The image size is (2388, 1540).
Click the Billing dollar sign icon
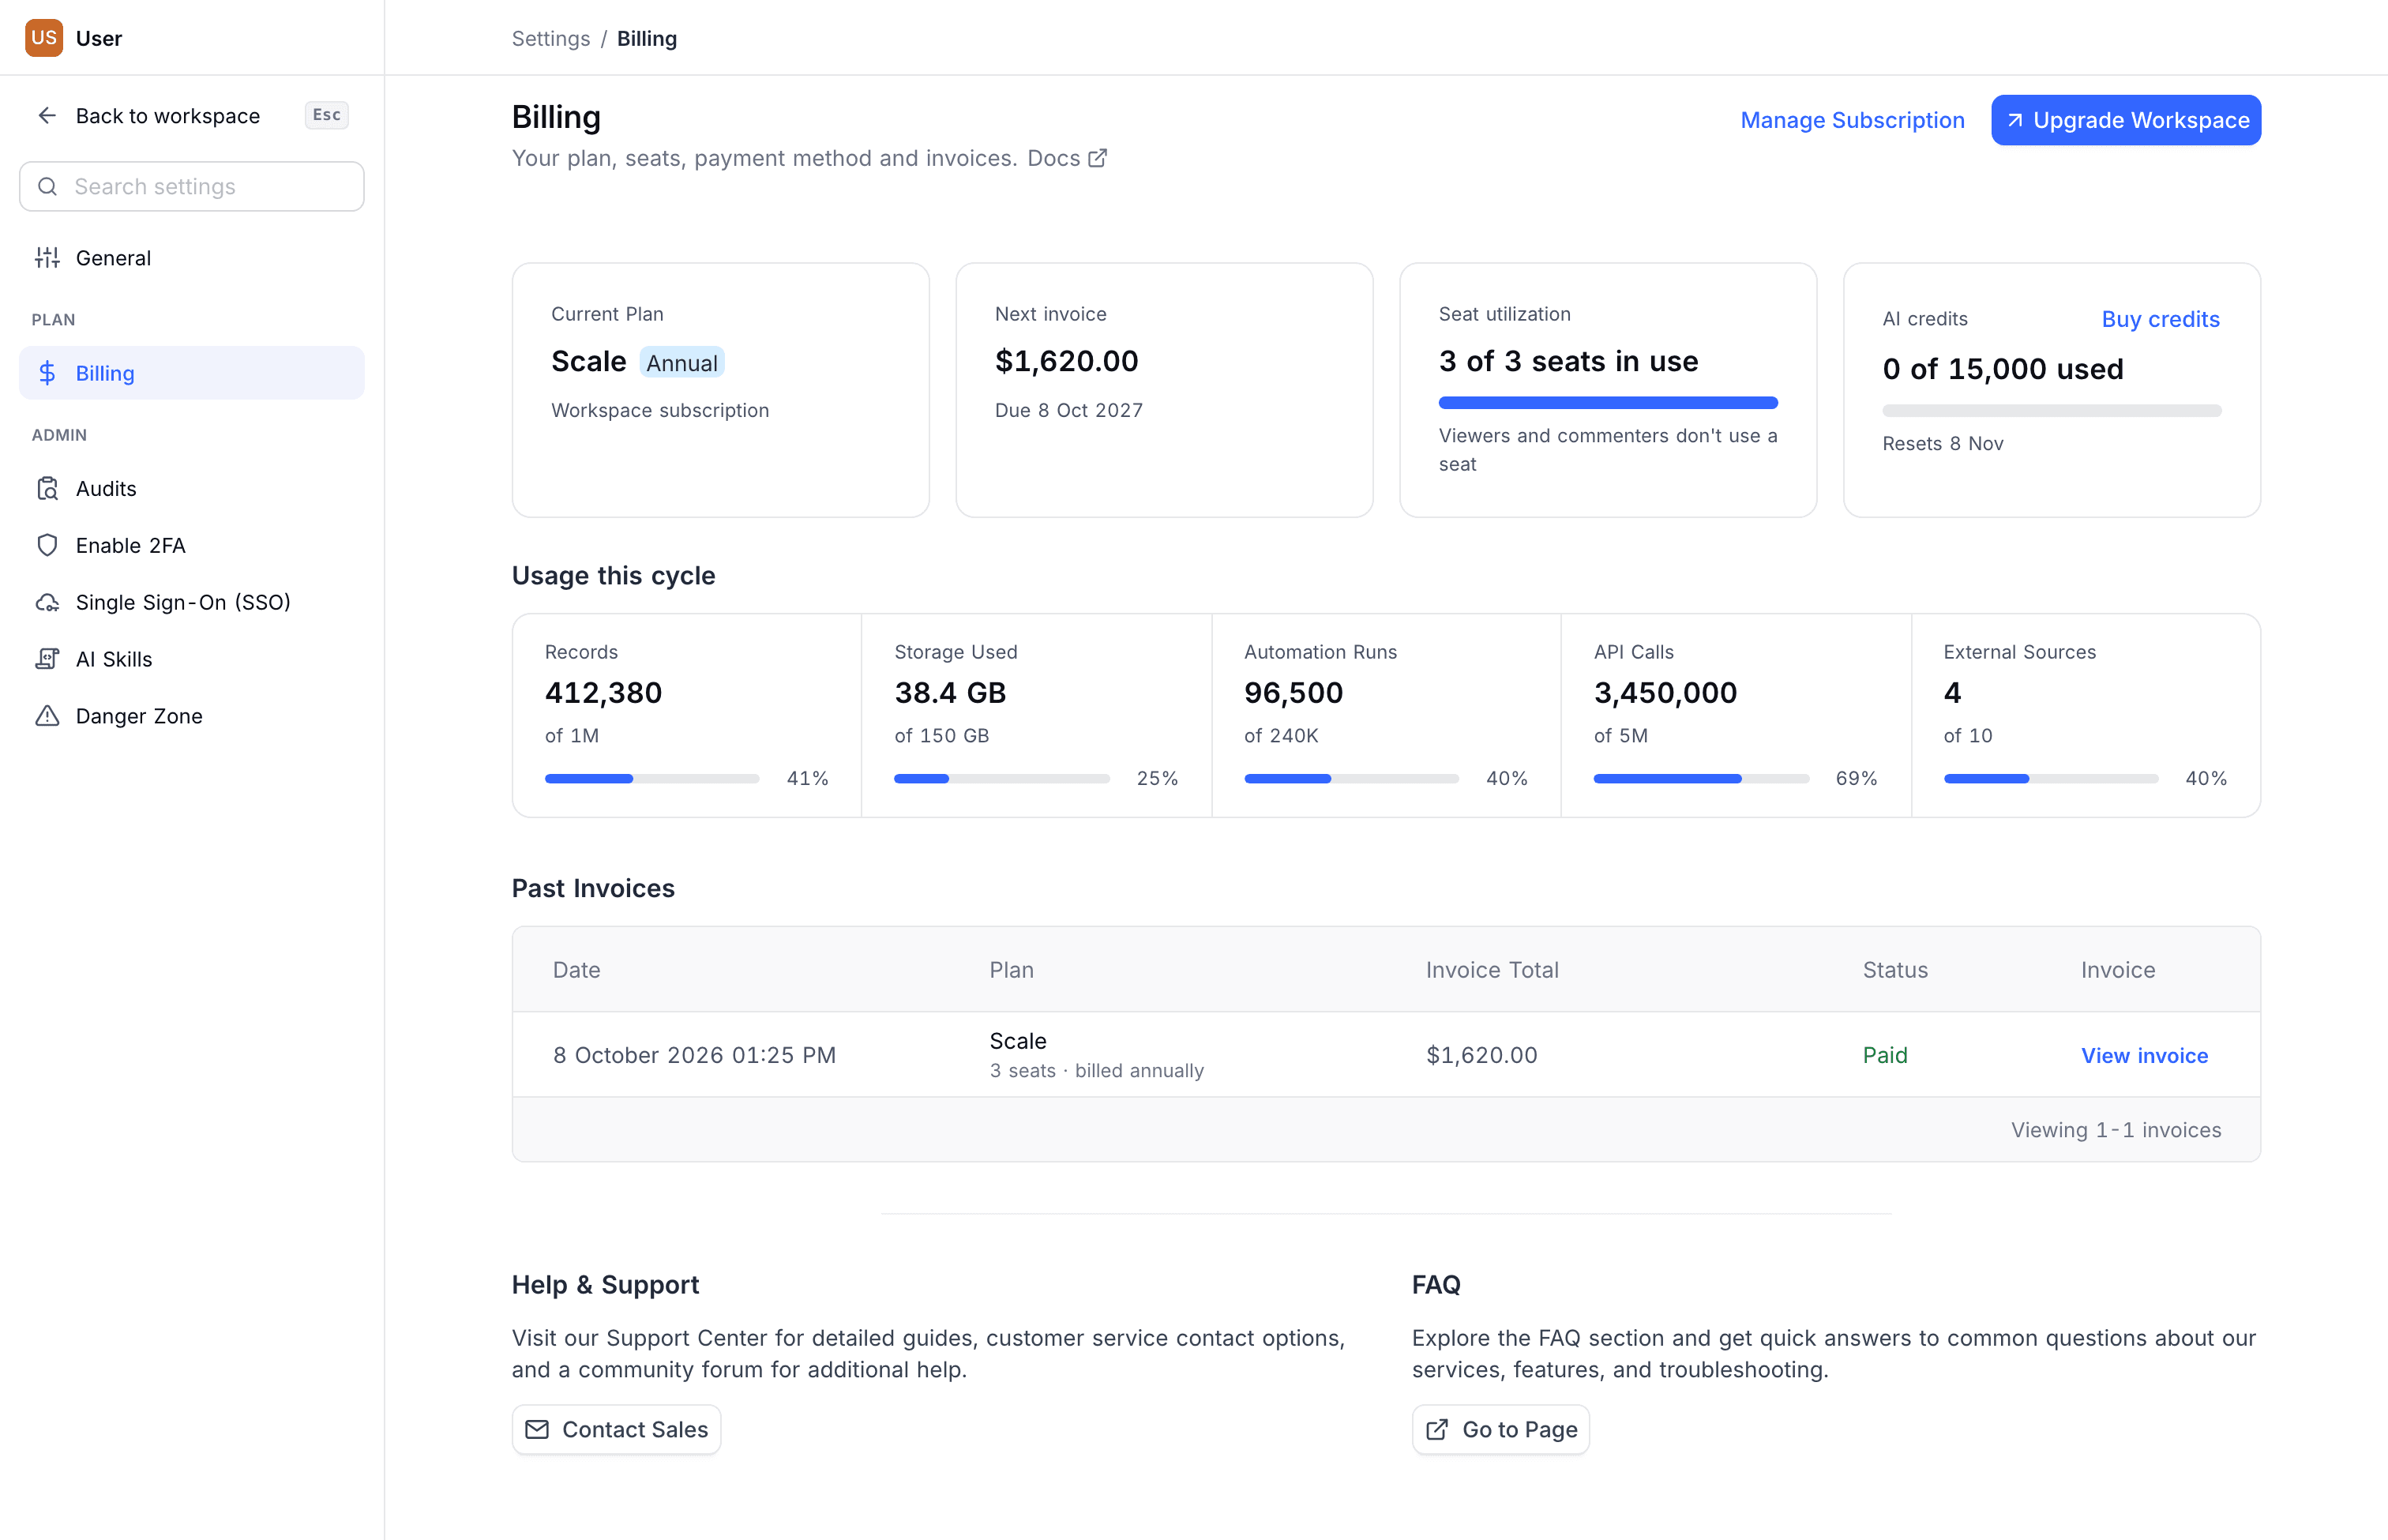point(47,373)
